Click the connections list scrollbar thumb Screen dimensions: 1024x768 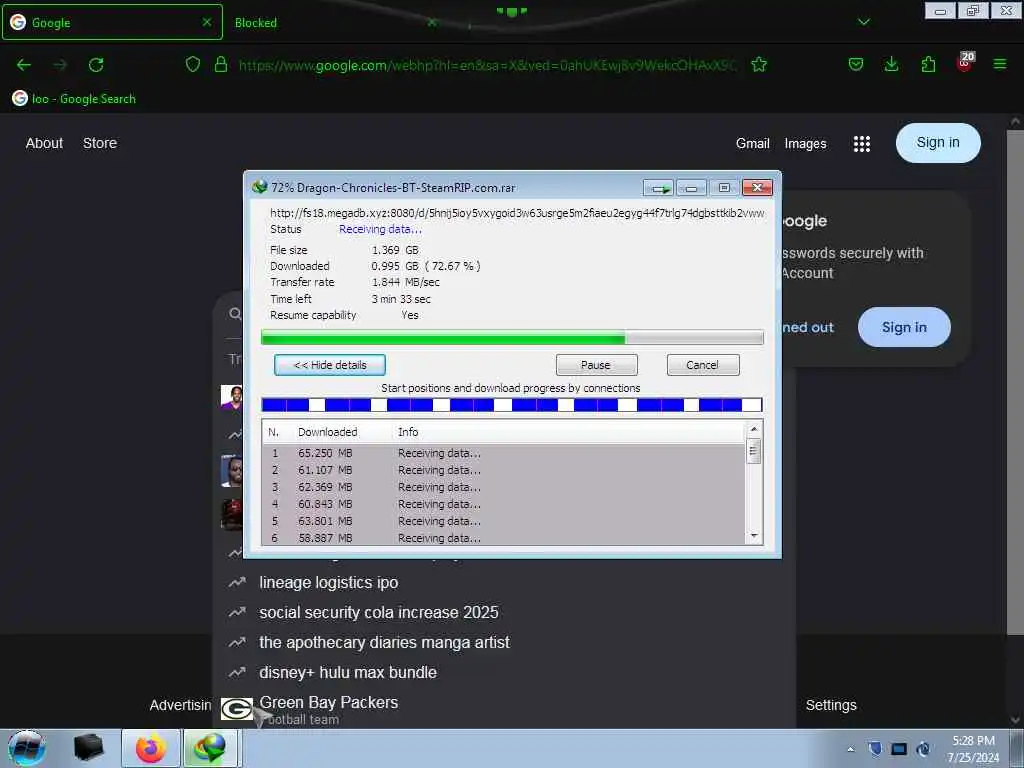(x=754, y=451)
